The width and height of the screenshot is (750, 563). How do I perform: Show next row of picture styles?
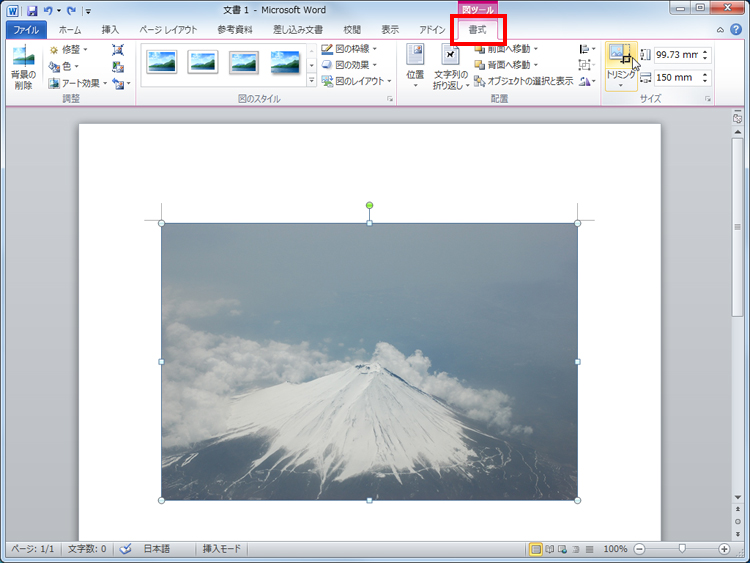(311, 66)
